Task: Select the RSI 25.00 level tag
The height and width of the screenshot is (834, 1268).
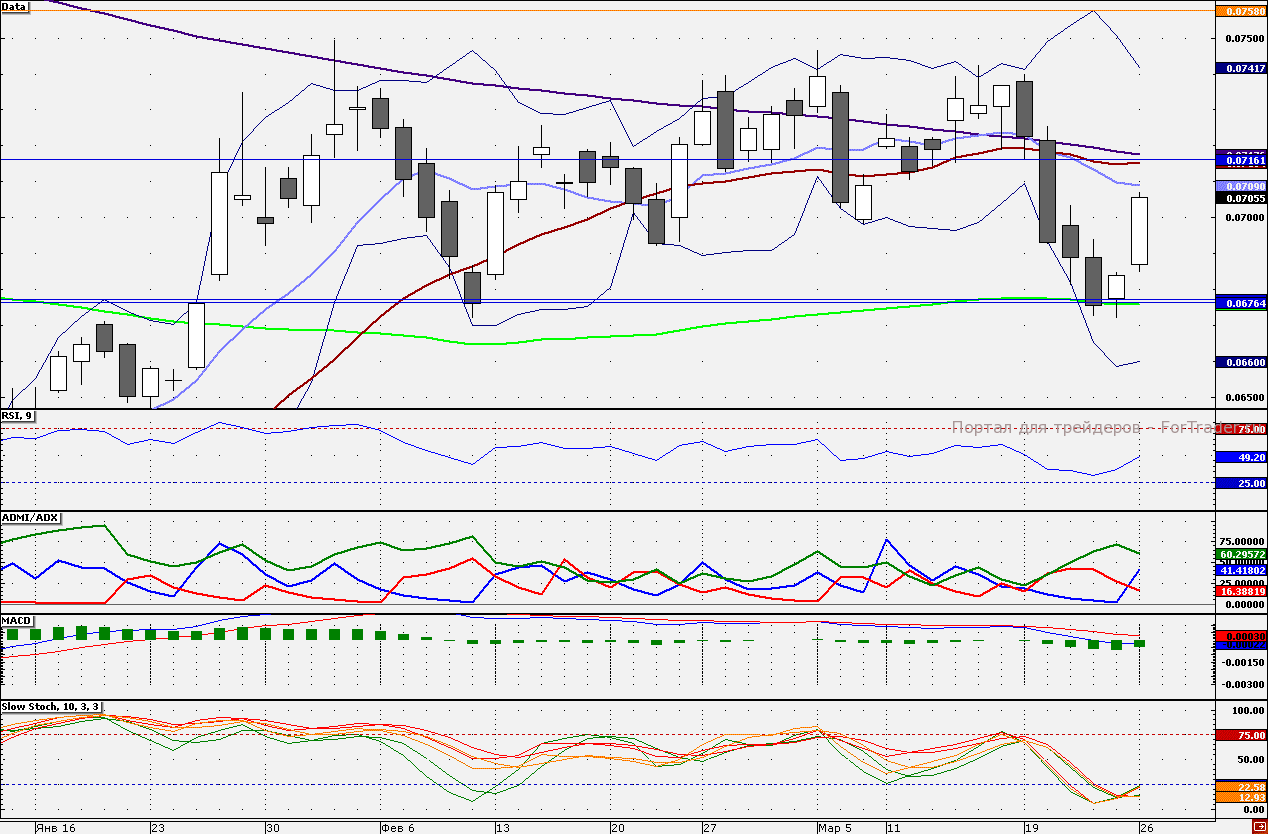Action: [1240, 483]
